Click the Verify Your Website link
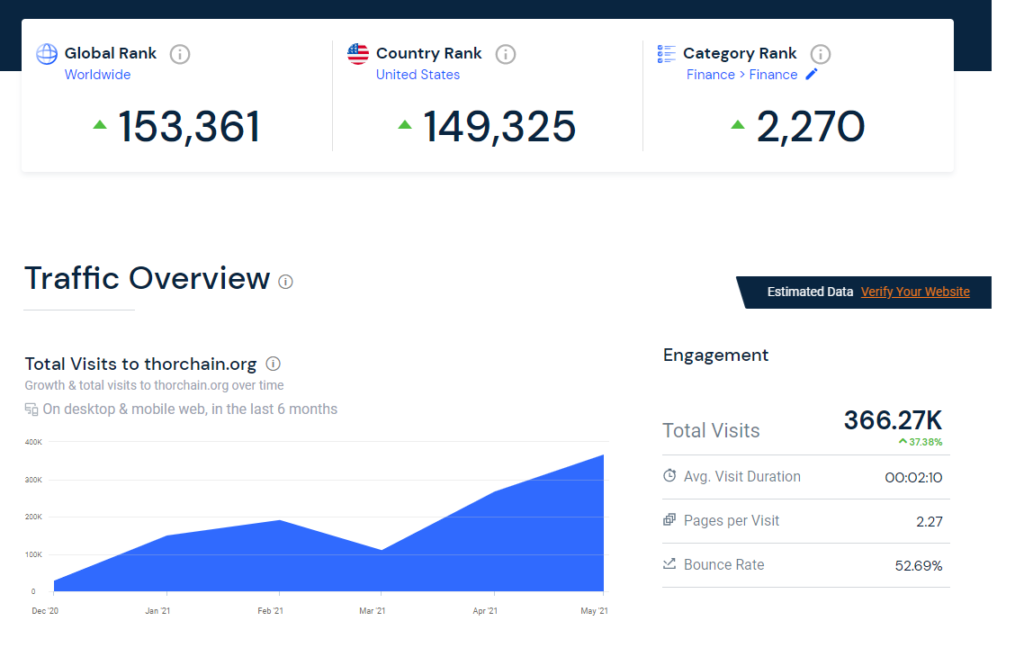 click(915, 292)
